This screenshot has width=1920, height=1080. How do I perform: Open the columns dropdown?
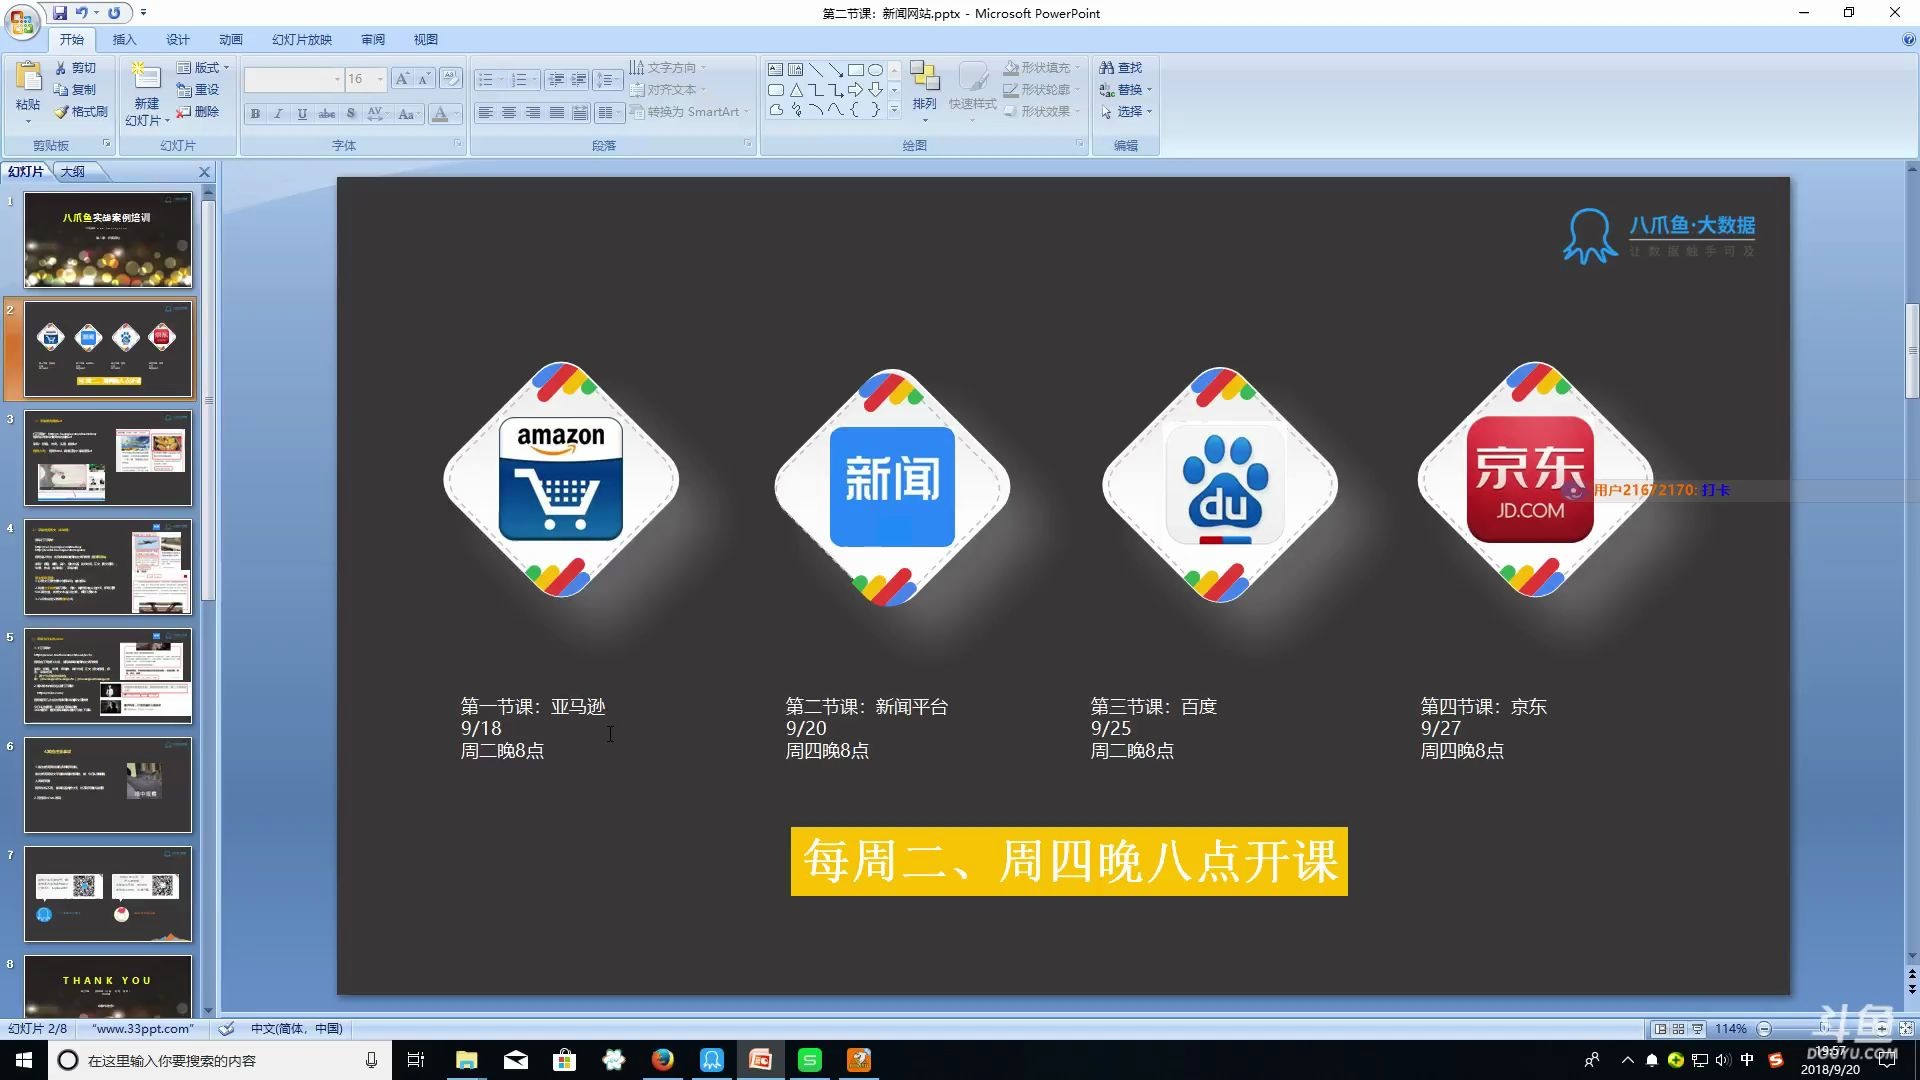(x=609, y=113)
